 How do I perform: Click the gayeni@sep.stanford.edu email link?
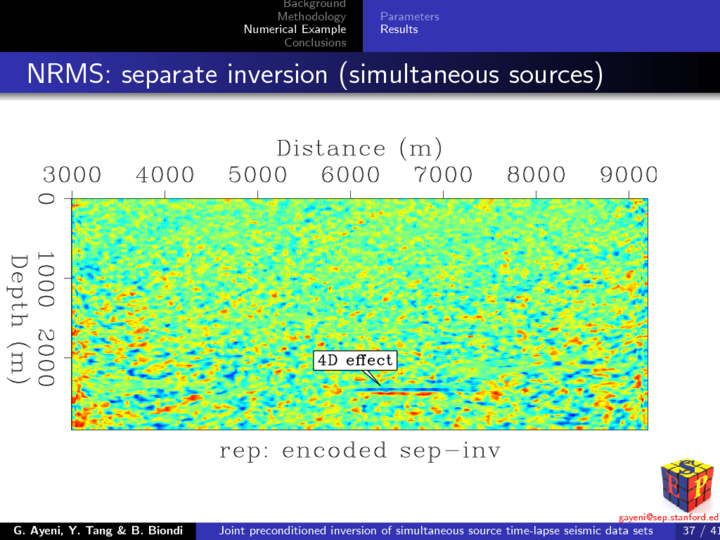(668, 518)
